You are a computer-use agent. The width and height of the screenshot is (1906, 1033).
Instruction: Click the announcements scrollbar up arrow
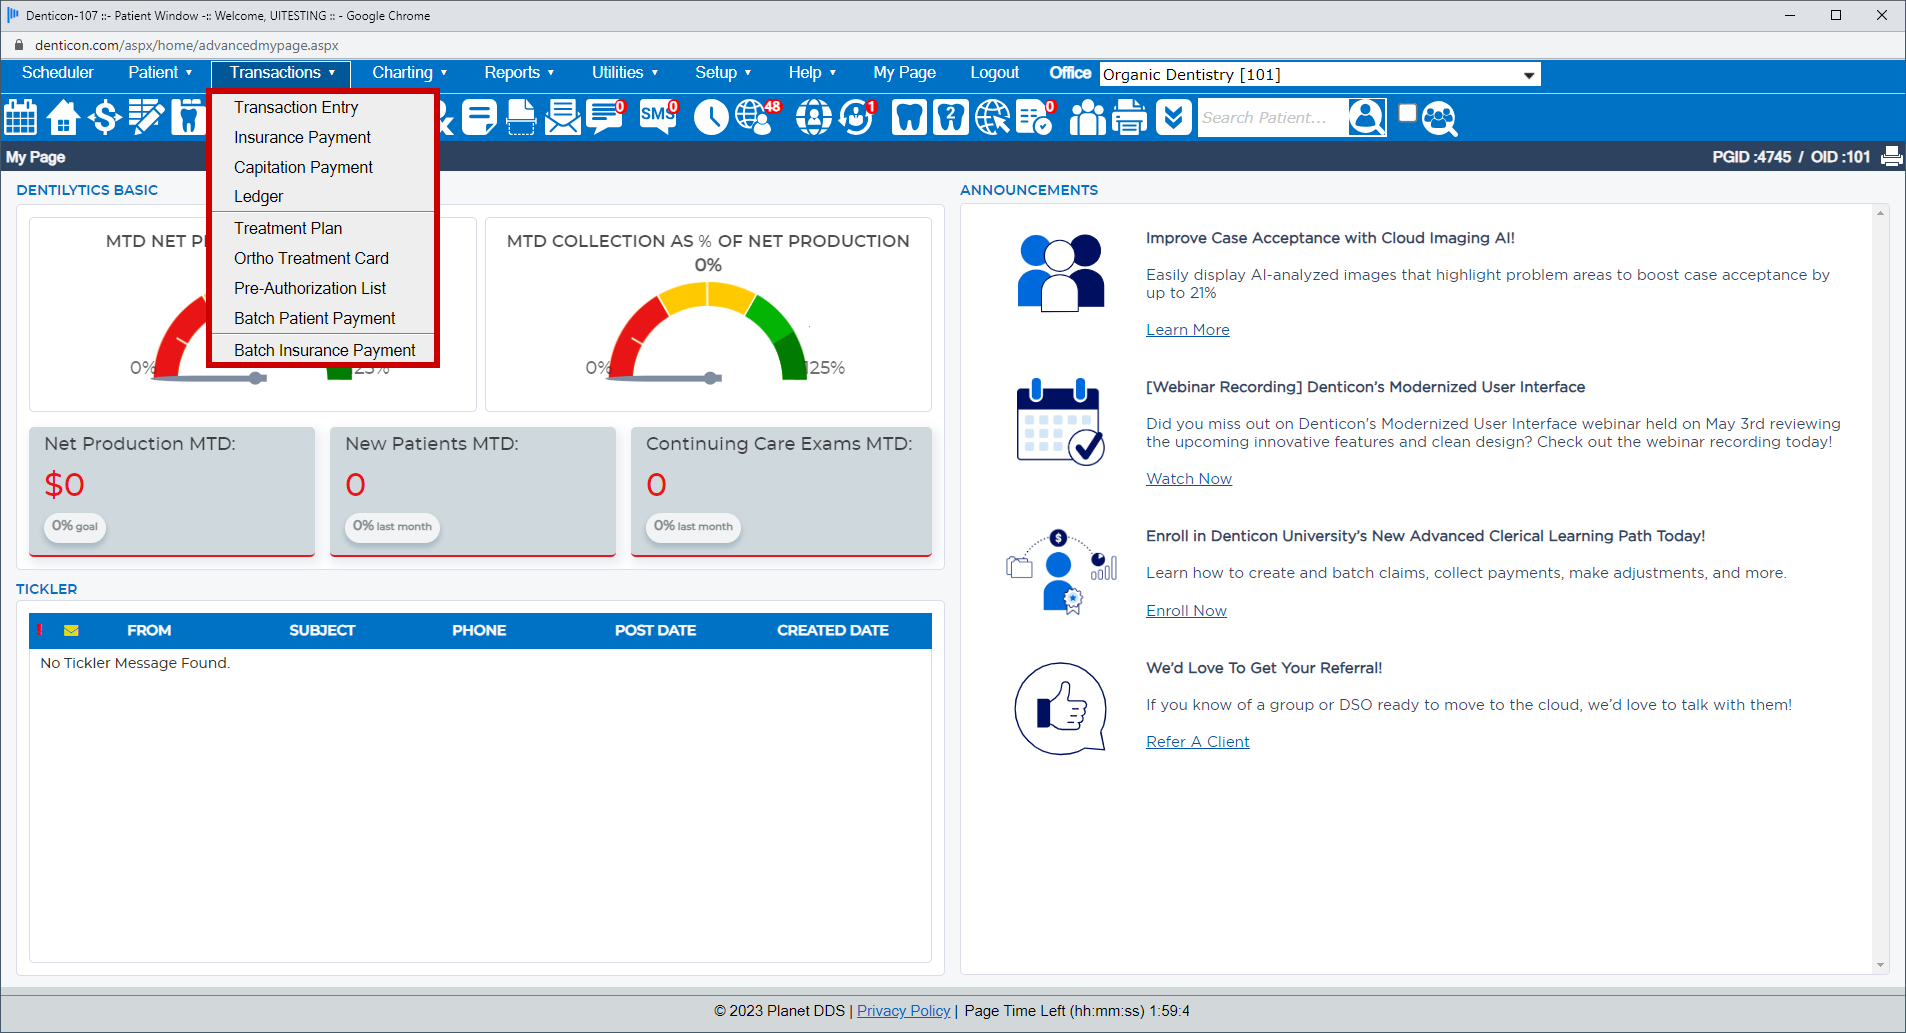point(1880,213)
